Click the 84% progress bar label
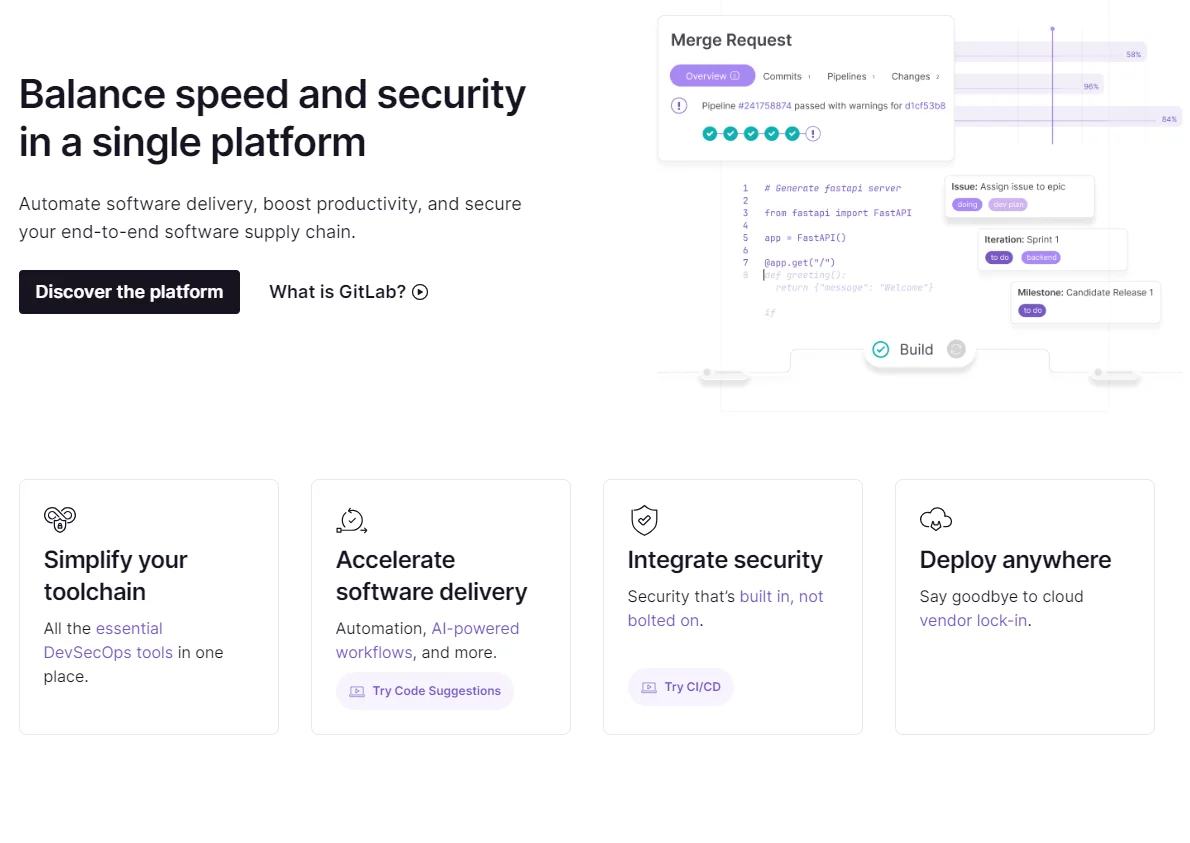The image size is (1190, 843). [1170, 119]
